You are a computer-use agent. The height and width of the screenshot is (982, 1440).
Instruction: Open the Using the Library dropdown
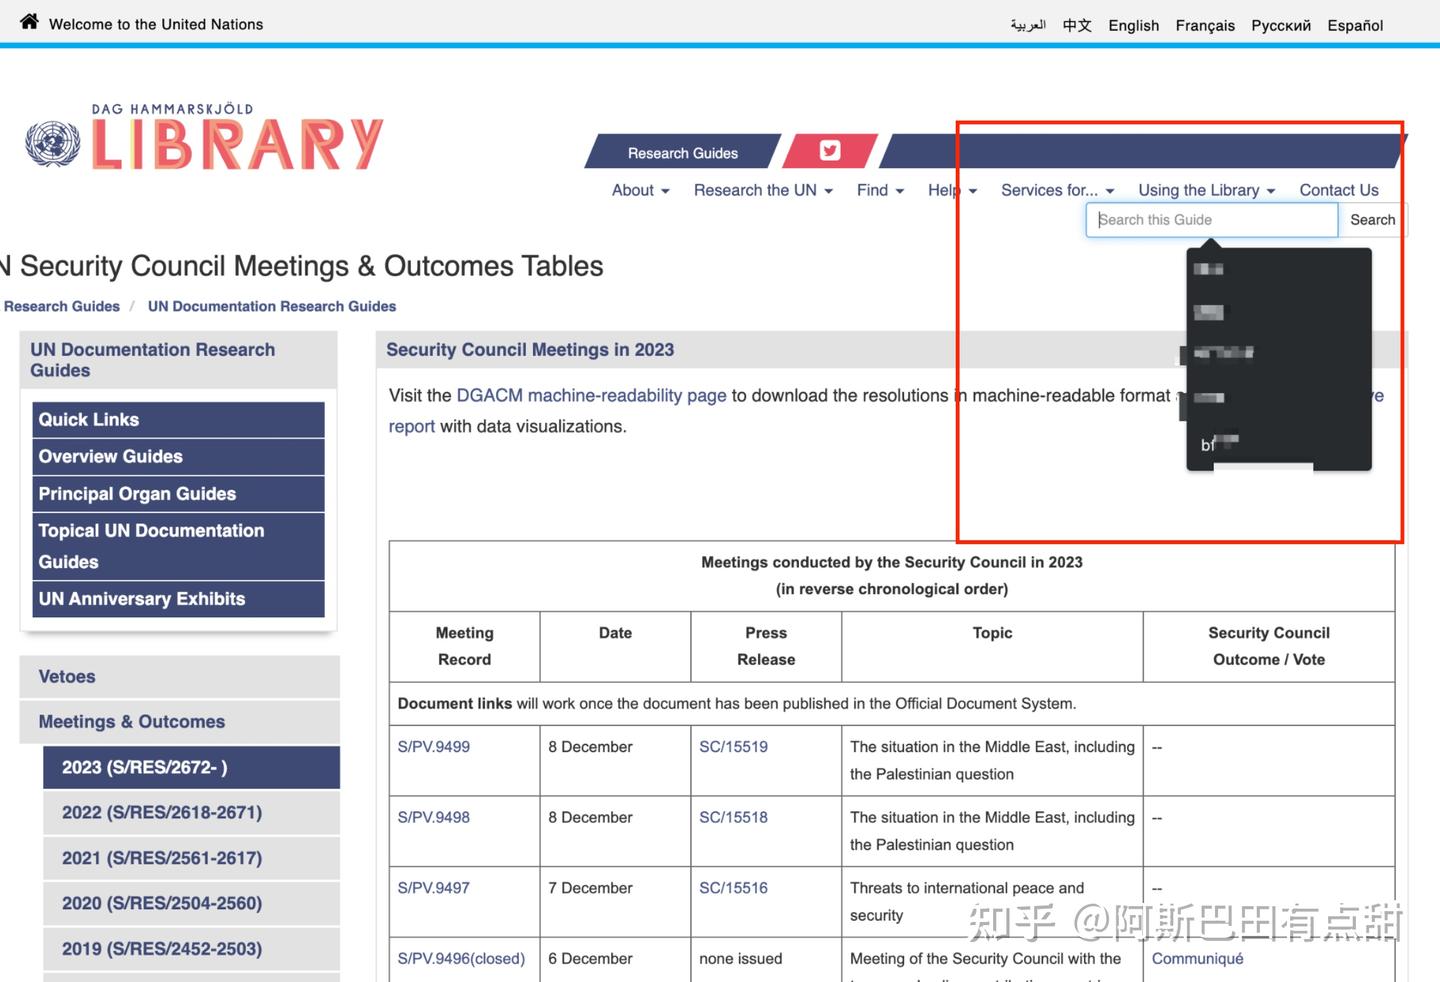1207,190
